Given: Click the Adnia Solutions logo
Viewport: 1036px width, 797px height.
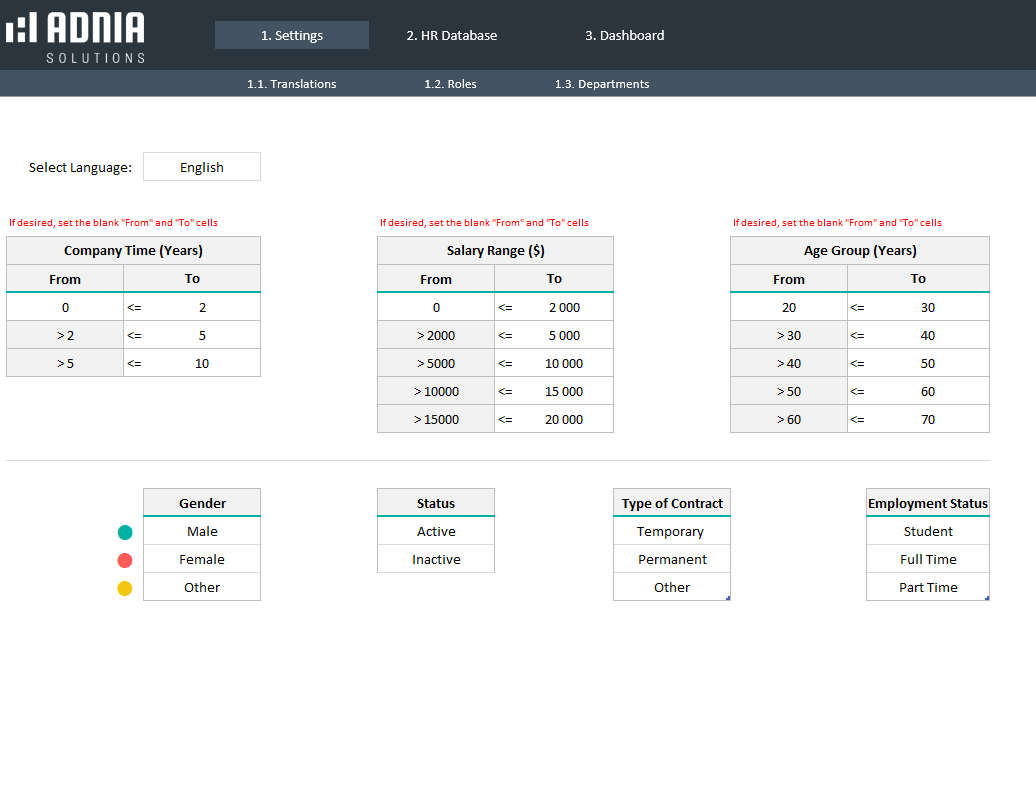Looking at the screenshot, I should (x=75, y=36).
